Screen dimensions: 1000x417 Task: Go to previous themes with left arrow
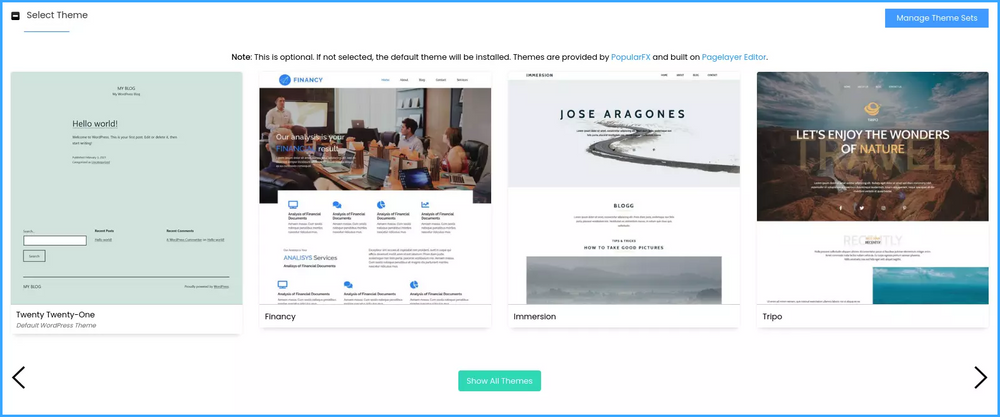tap(18, 377)
